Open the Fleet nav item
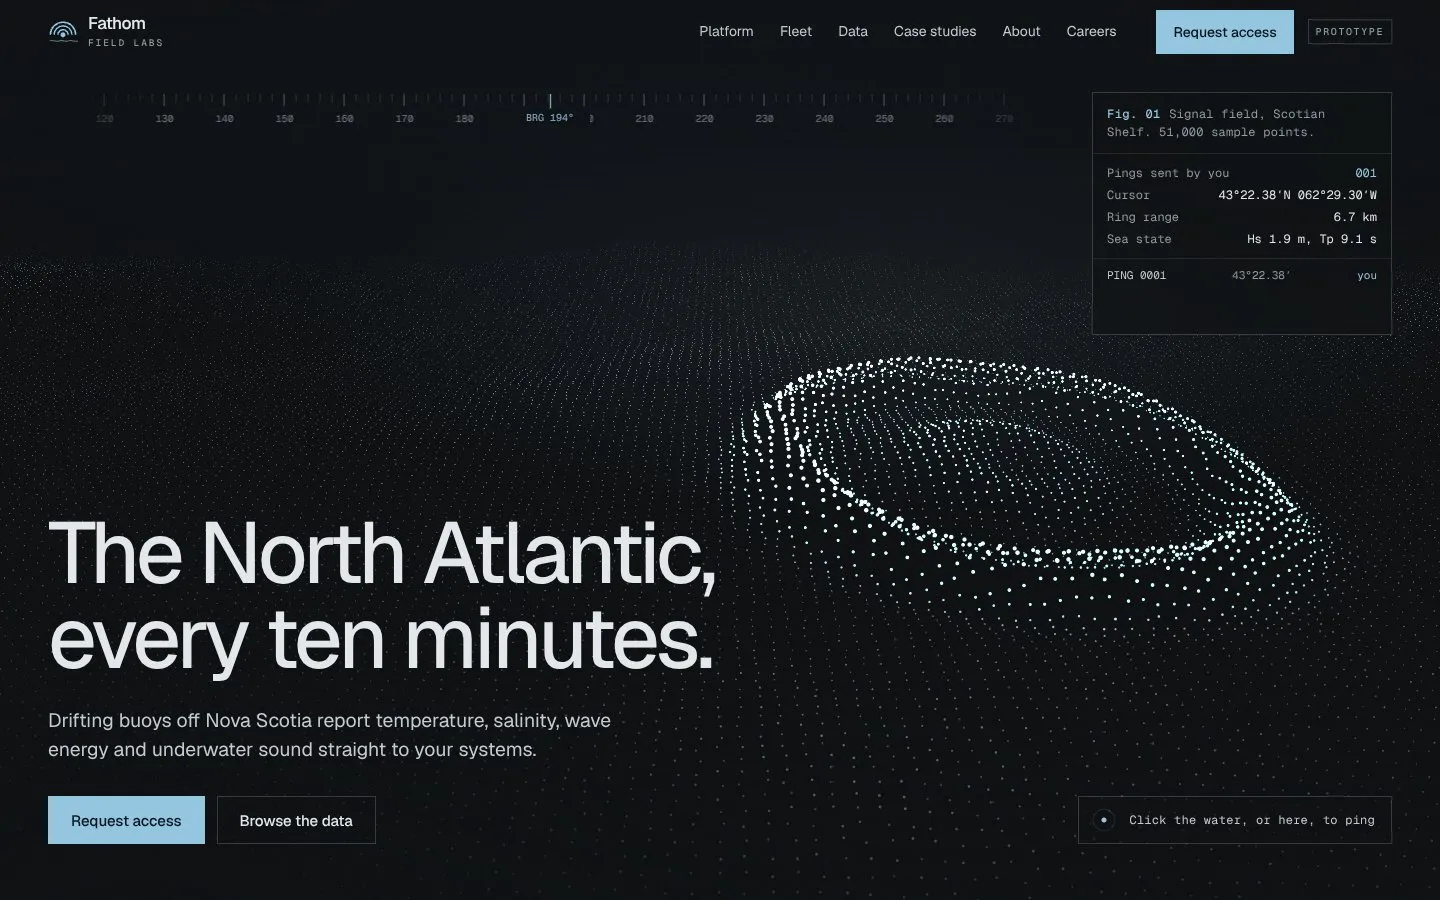This screenshot has height=900, width=1440. coord(796,31)
